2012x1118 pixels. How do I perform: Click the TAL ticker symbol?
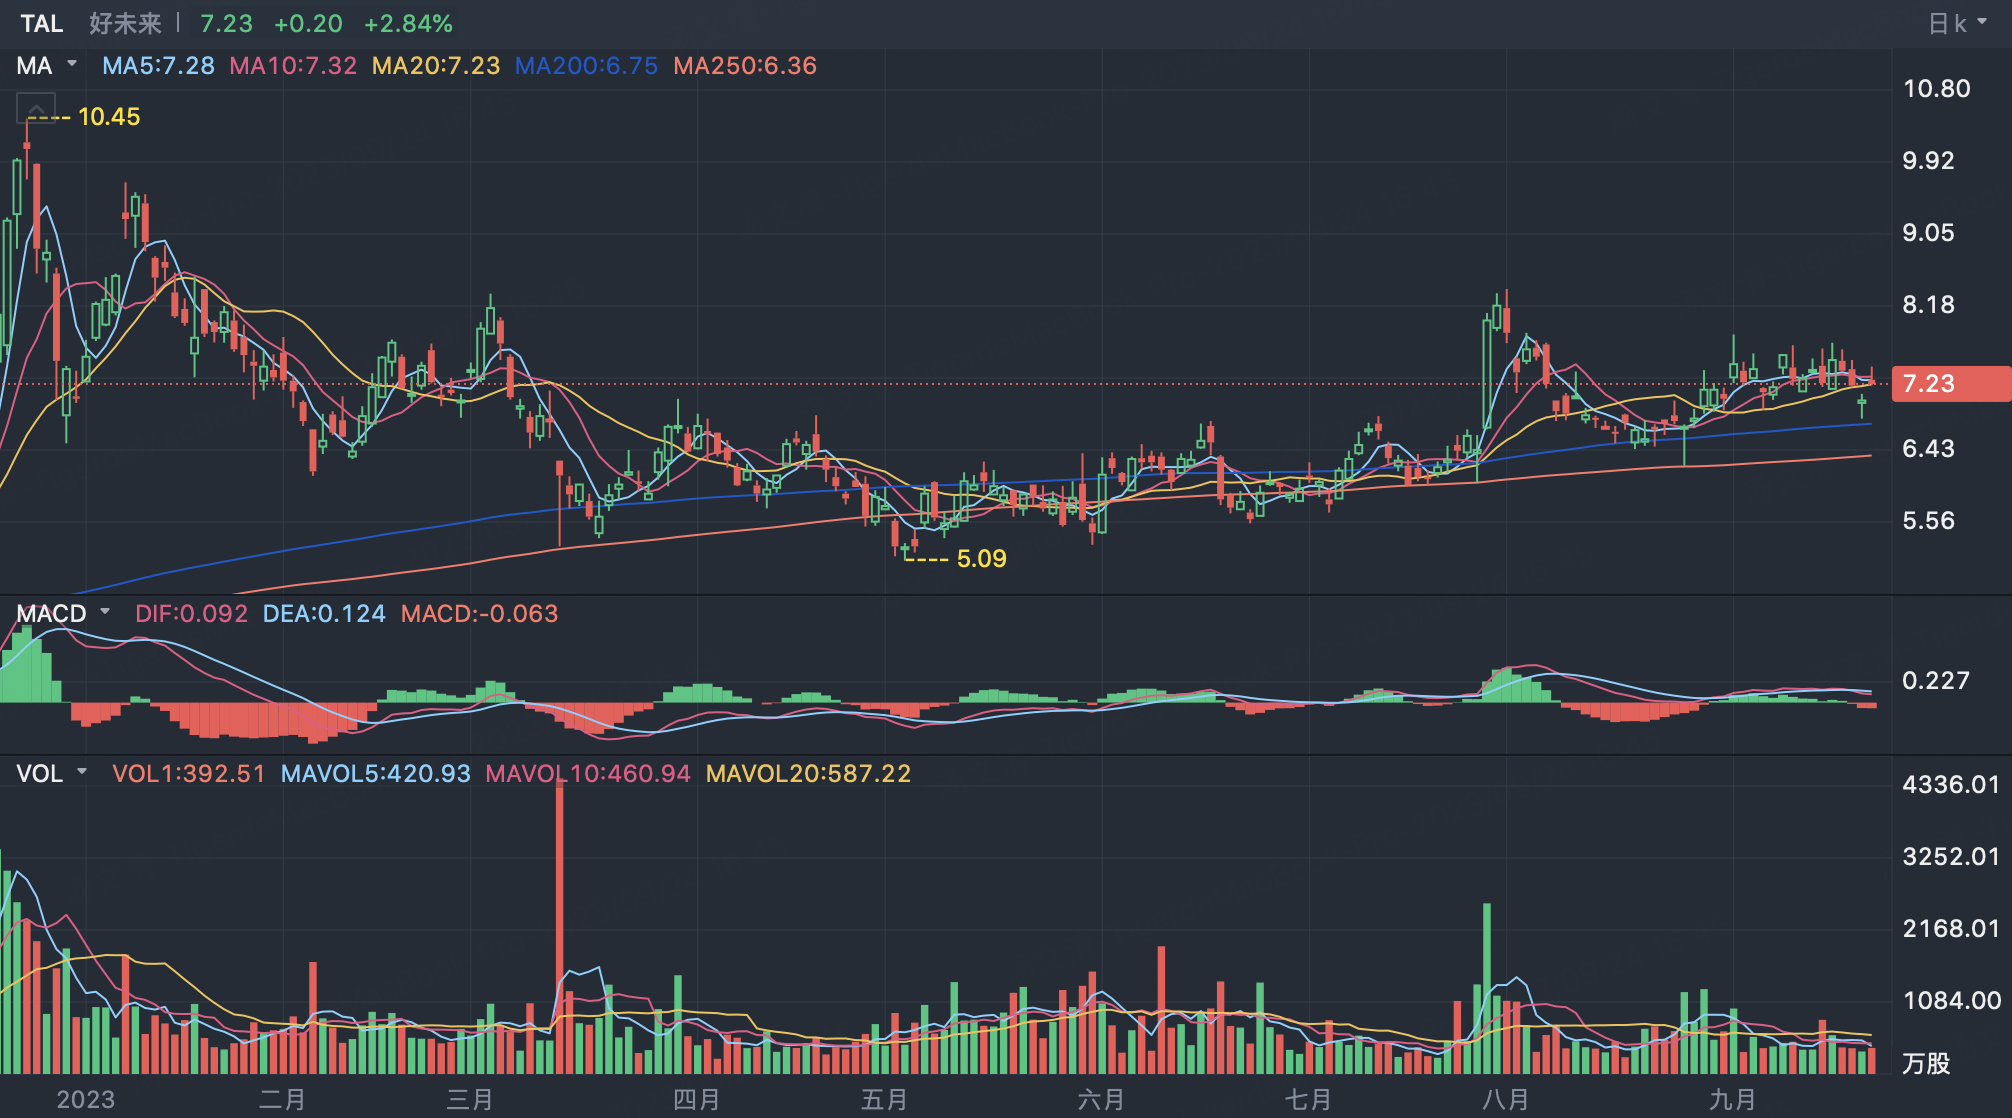42,24
